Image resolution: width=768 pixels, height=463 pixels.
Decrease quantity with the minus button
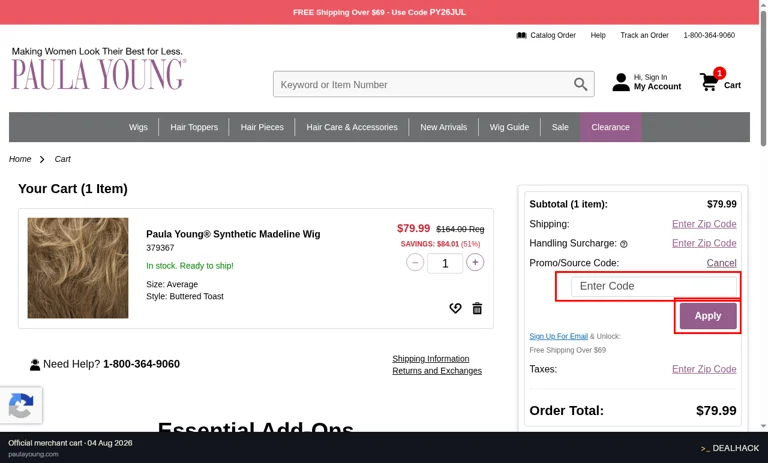(415, 263)
